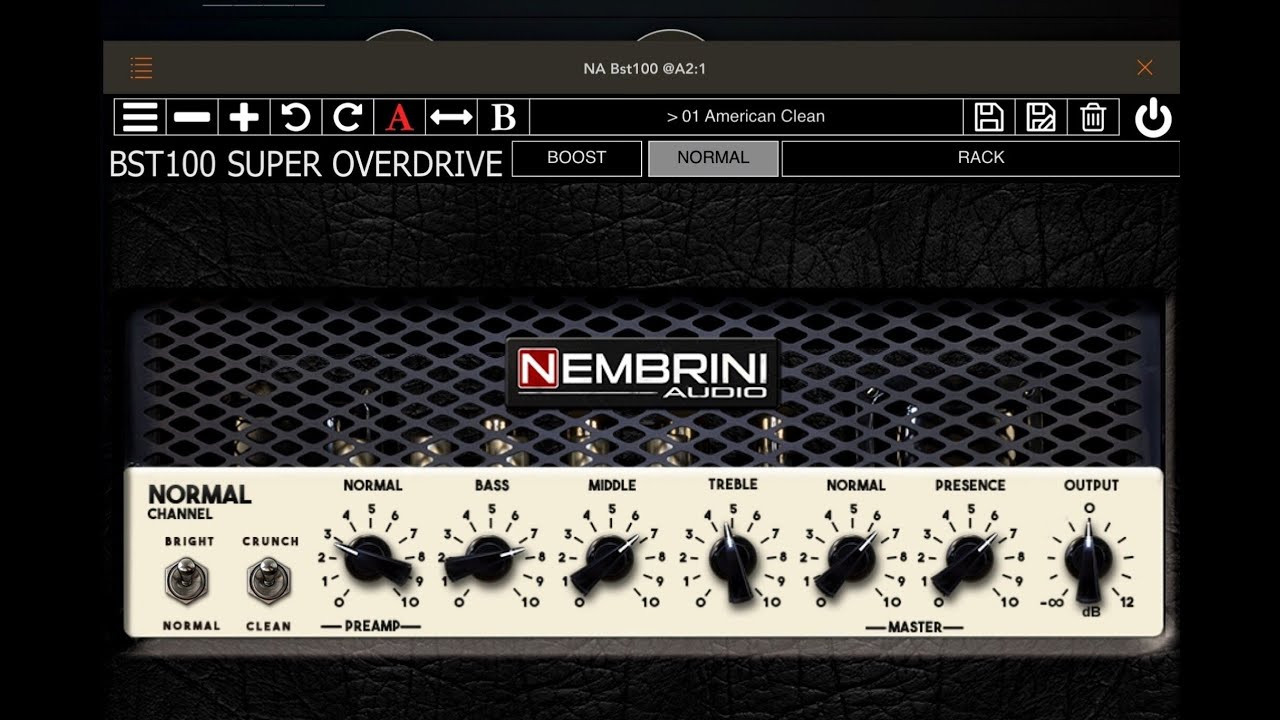This screenshot has width=1280, height=720.
Task: Save the current preset
Action: (989, 117)
